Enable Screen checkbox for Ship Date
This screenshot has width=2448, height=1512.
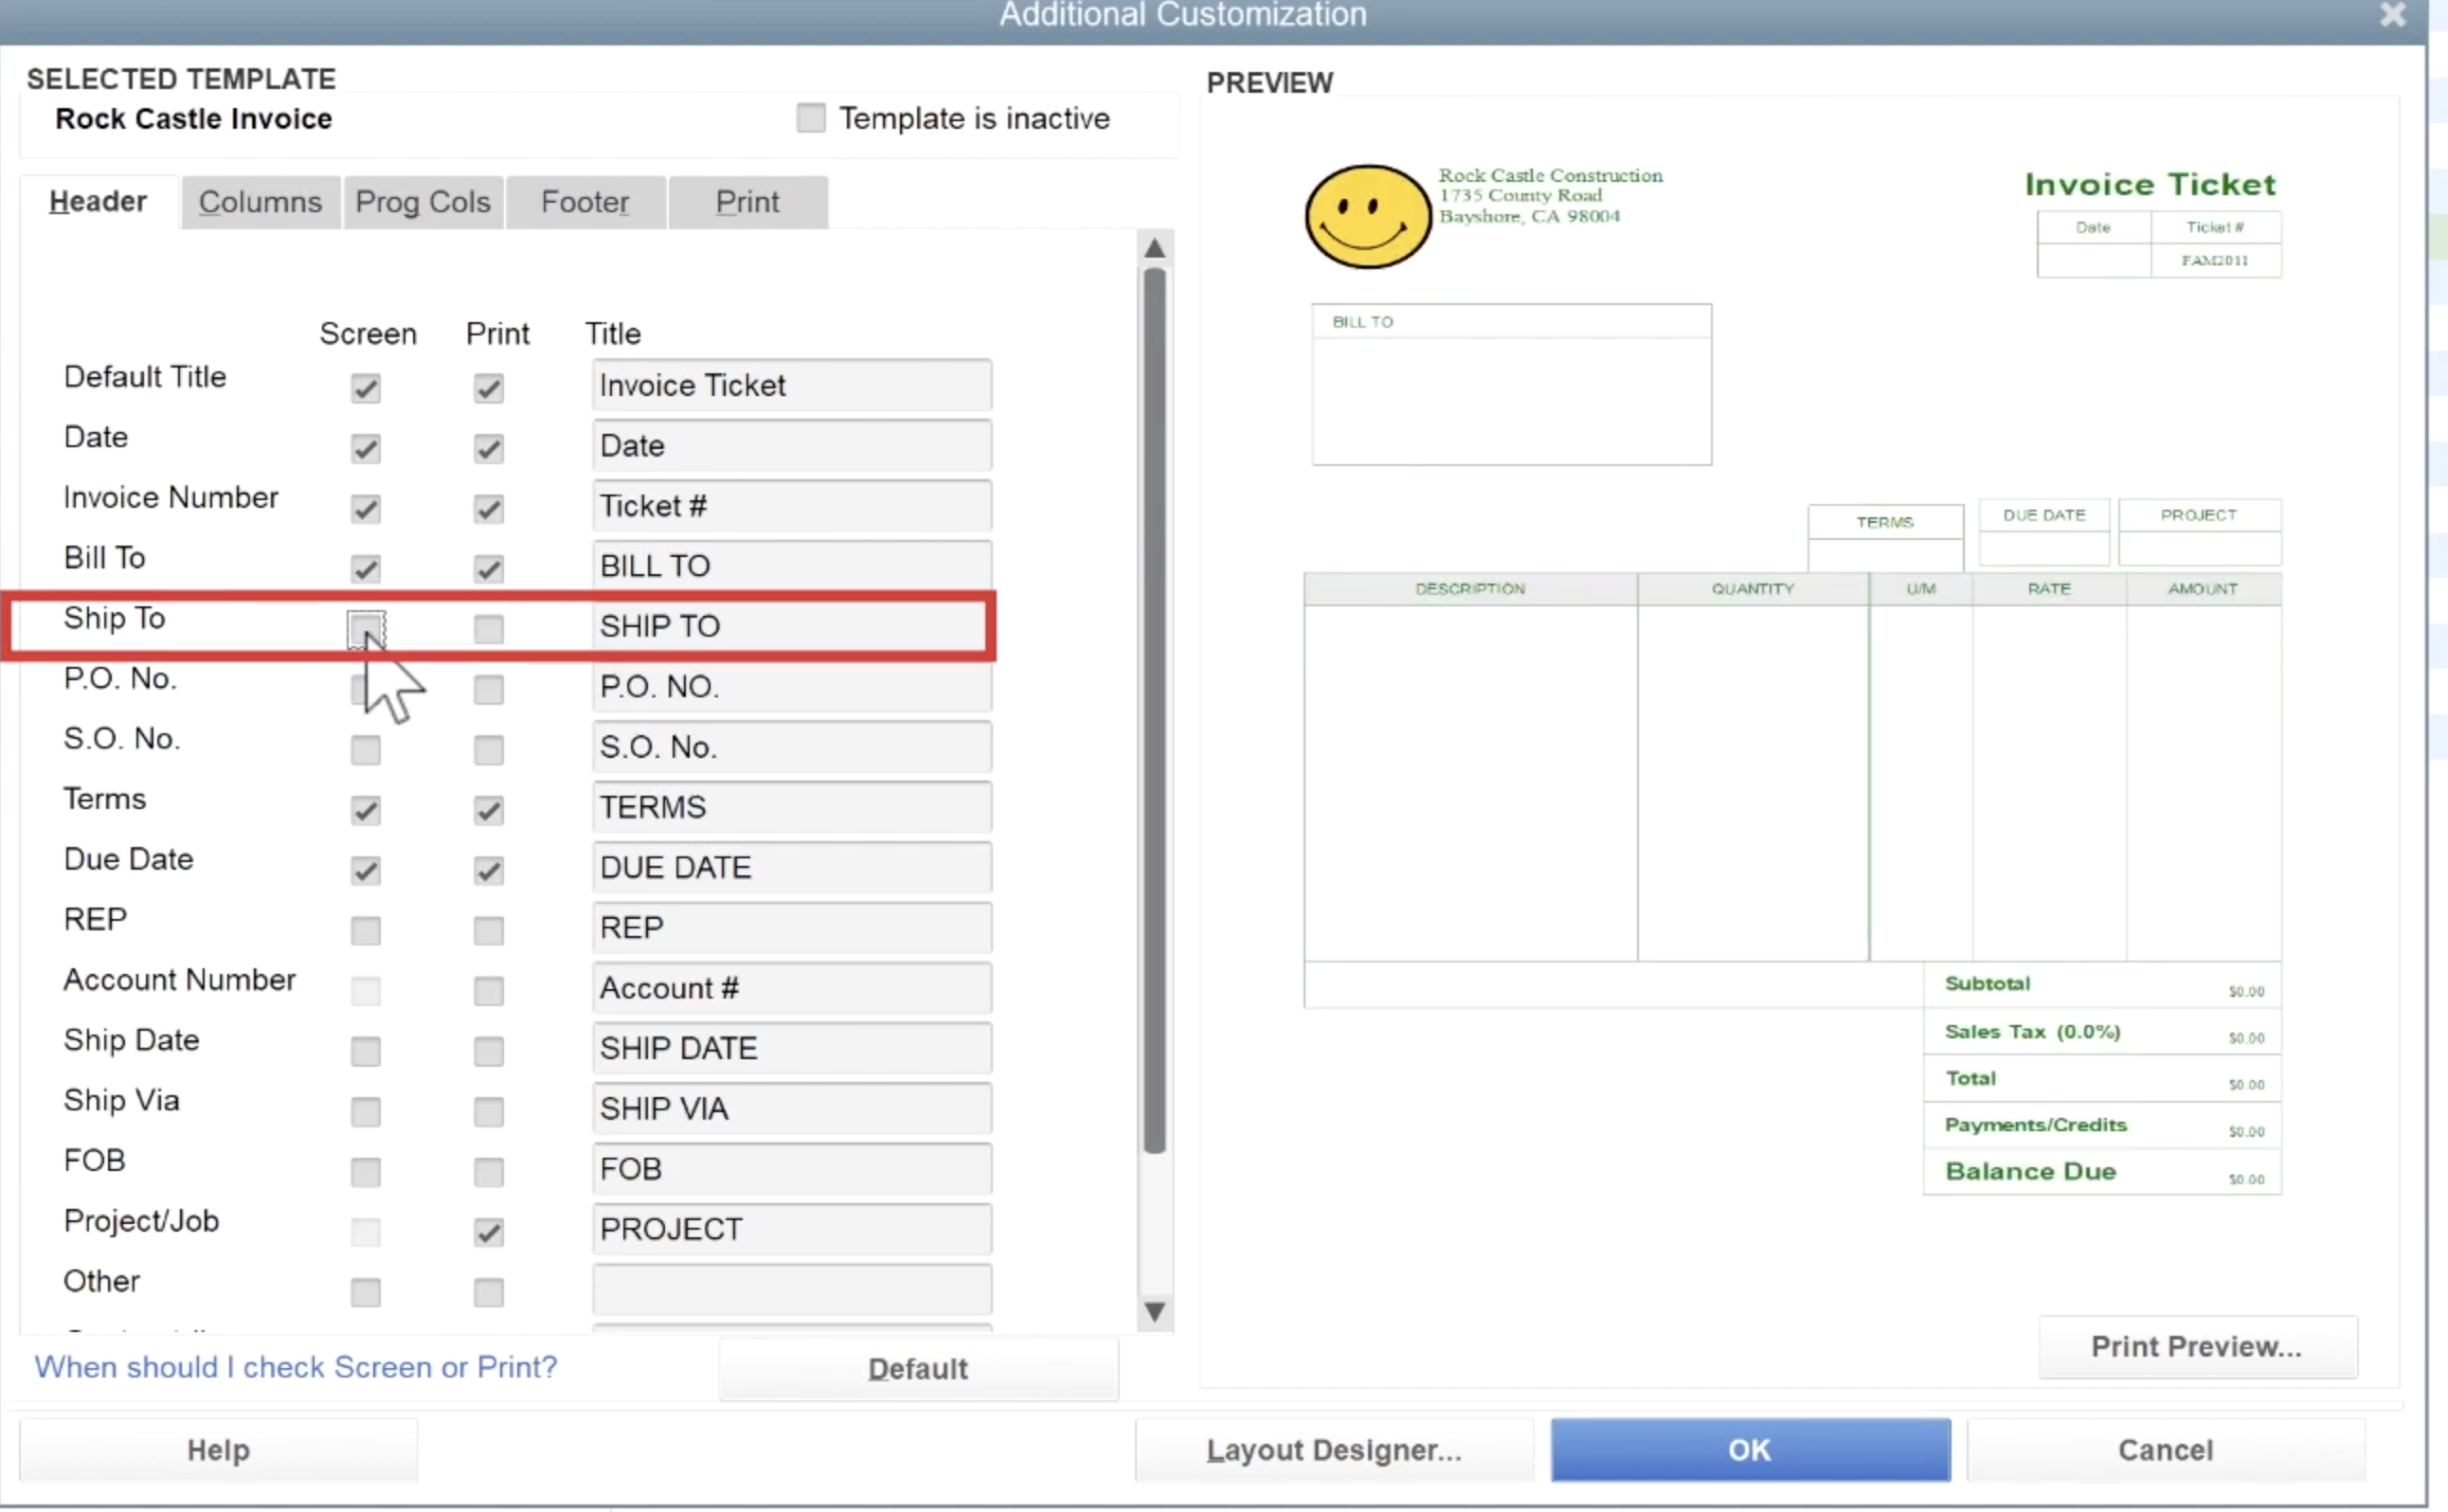[x=366, y=1051]
